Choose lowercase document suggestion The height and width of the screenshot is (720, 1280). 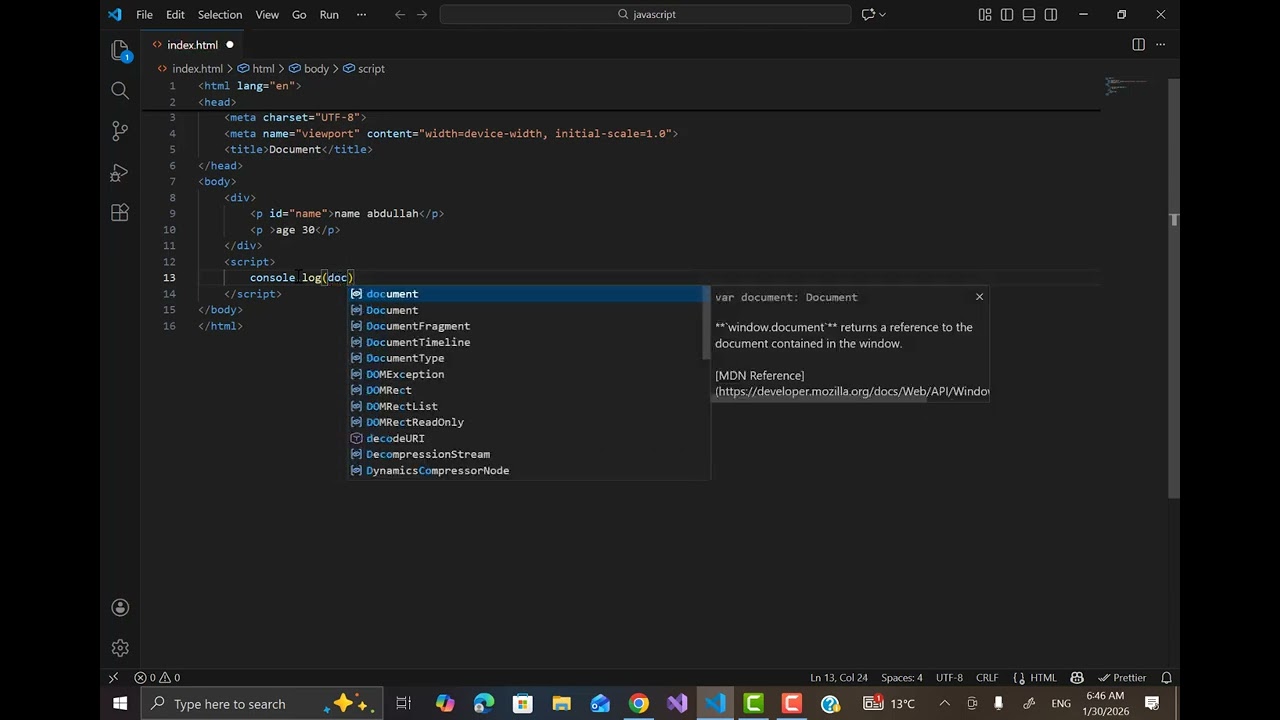click(527, 294)
